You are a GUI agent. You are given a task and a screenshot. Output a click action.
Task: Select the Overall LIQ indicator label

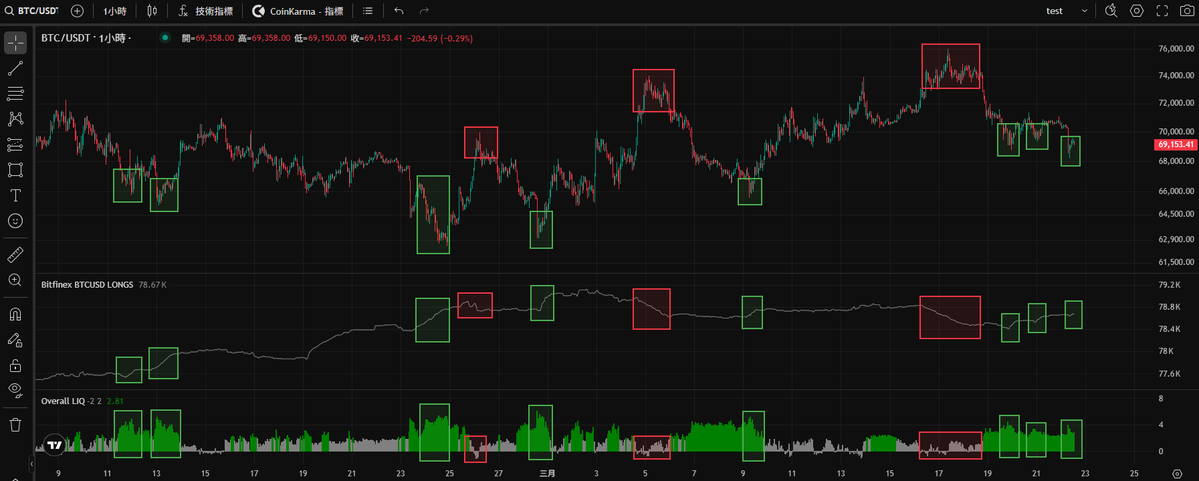tap(62, 400)
